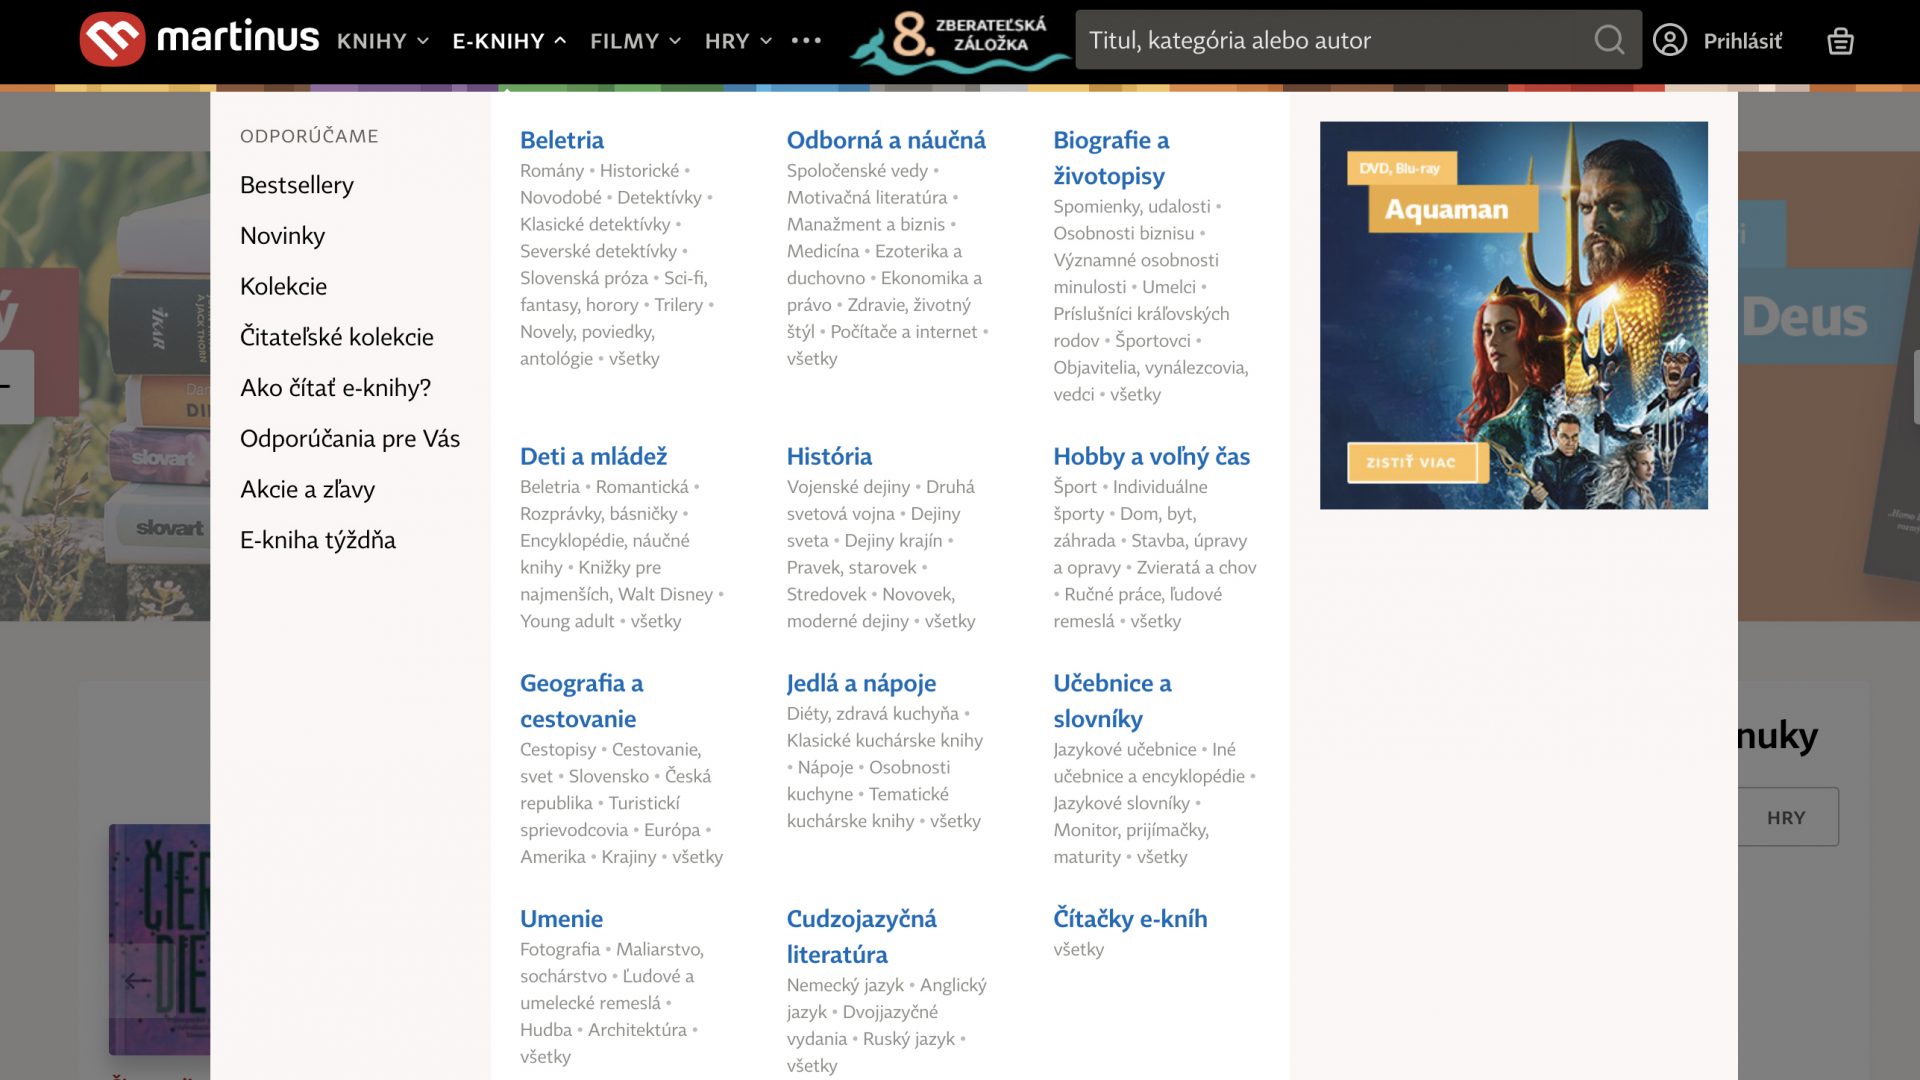The width and height of the screenshot is (1920, 1080).
Task: Open the three-dots more menu
Action: coord(806,41)
